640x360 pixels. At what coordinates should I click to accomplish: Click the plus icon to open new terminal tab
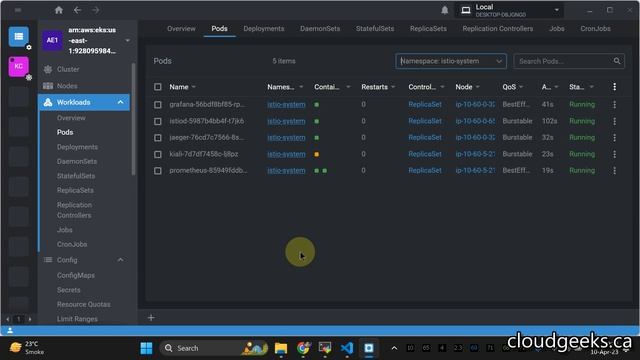click(151, 318)
